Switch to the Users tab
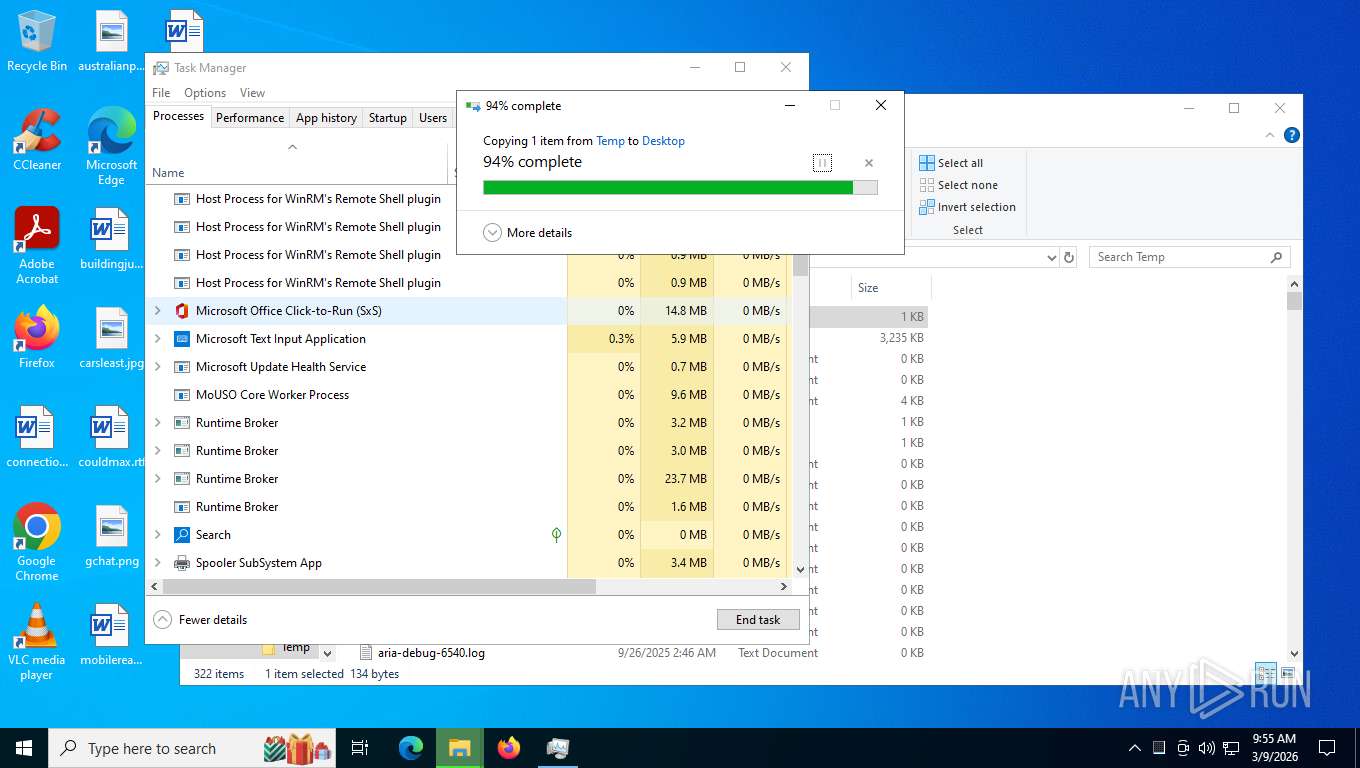 [x=433, y=117]
